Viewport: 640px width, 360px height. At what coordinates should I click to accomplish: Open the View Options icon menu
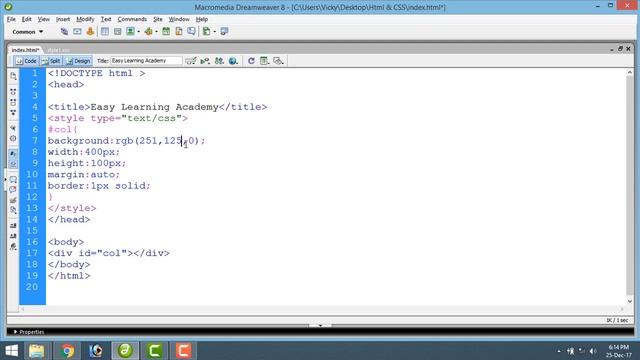264,61
